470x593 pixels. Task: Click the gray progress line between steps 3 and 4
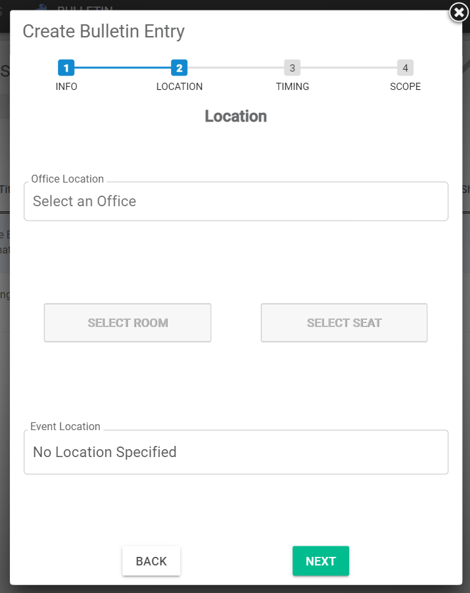(349, 68)
